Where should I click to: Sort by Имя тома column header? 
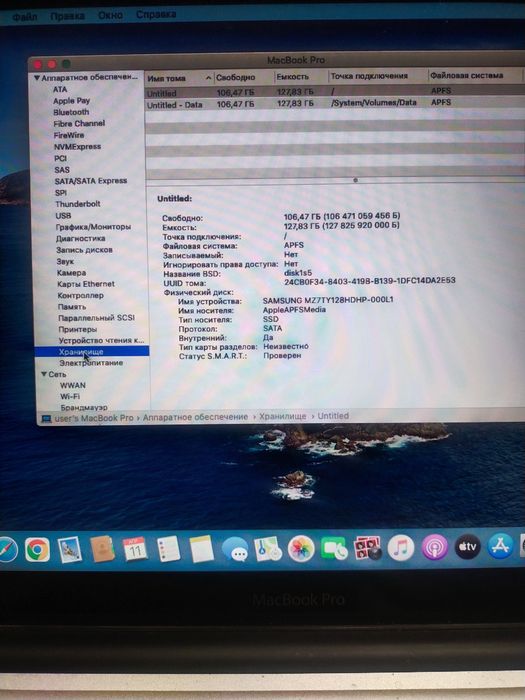pyautogui.click(x=179, y=78)
